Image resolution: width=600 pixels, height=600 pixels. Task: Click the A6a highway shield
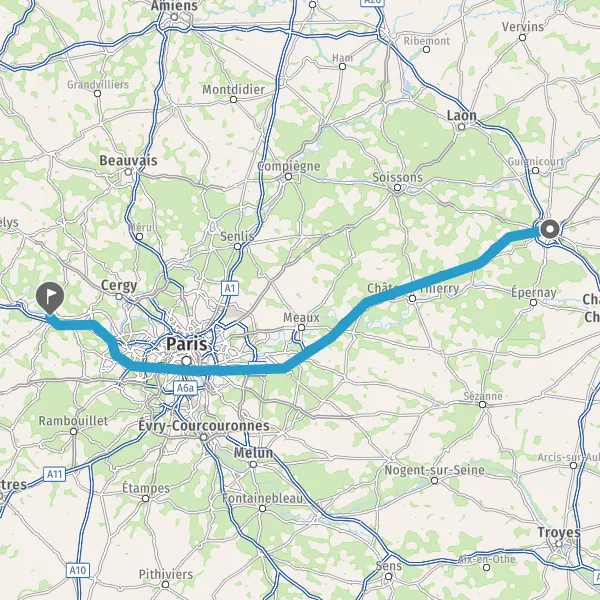pyautogui.click(x=185, y=388)
